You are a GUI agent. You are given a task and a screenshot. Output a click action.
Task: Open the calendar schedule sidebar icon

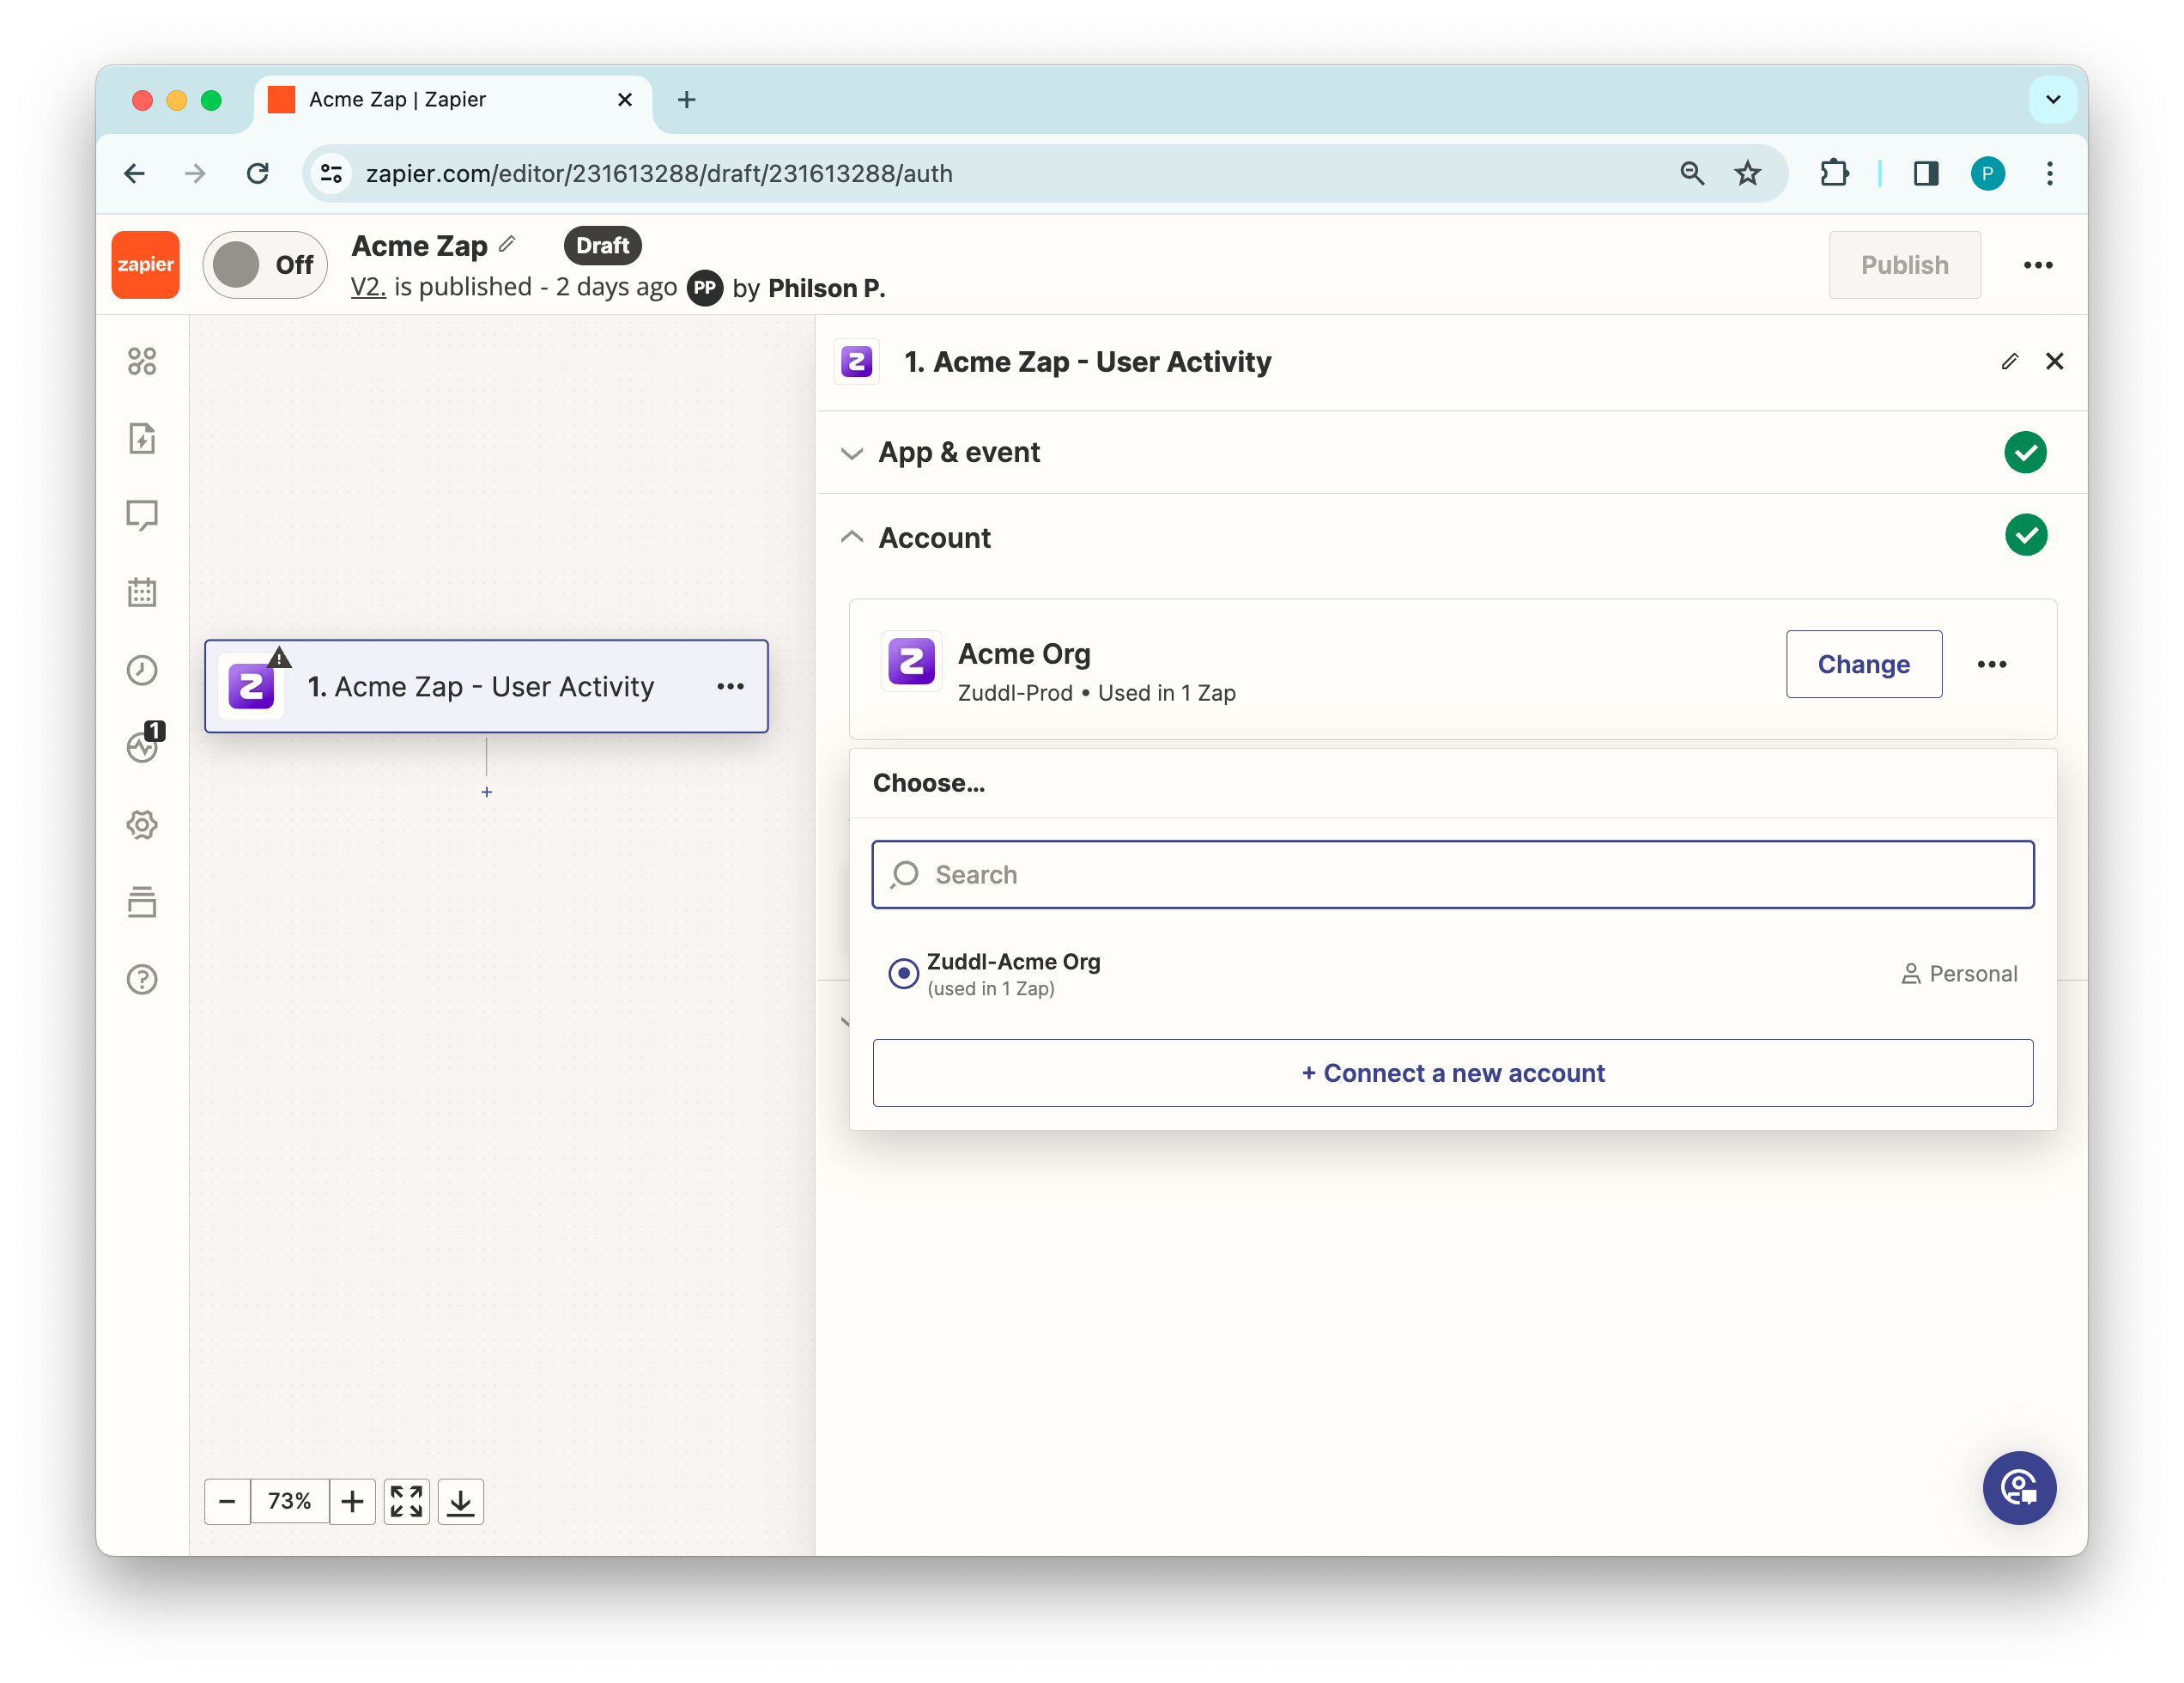pyautogui.click(x=142, y=592)
